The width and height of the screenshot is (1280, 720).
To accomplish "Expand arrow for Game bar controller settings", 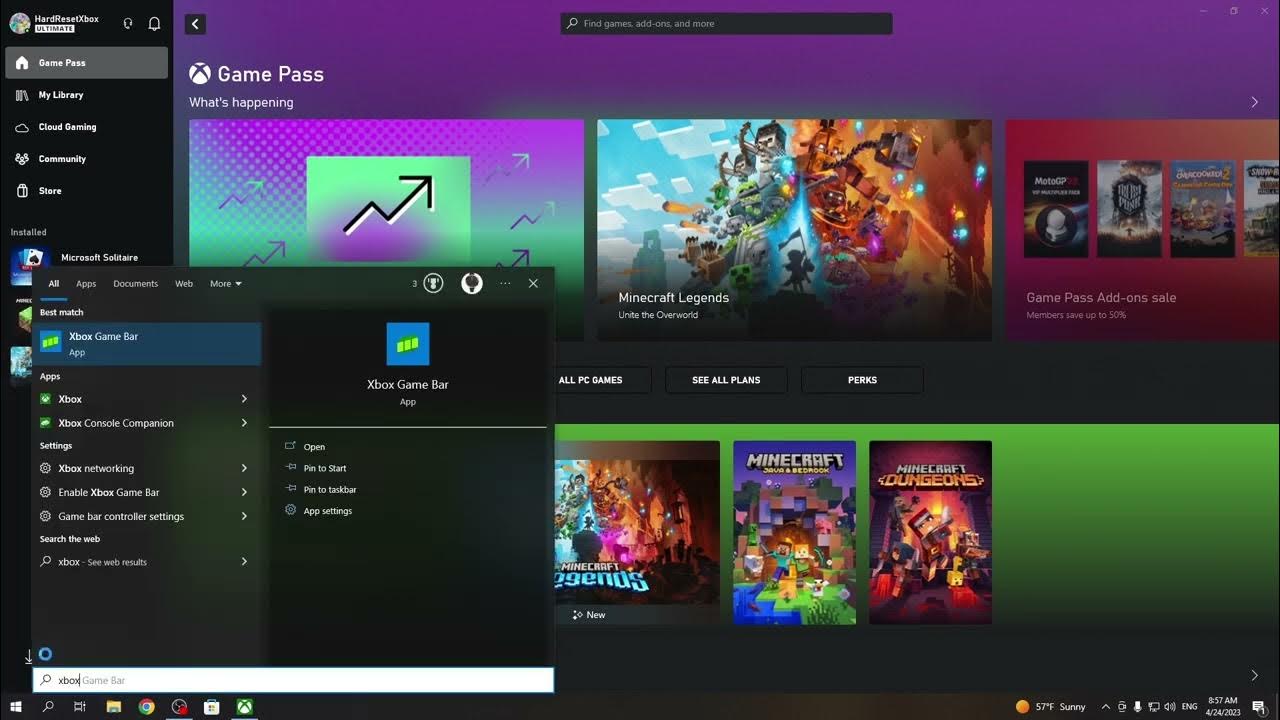I will coord(244,516).
